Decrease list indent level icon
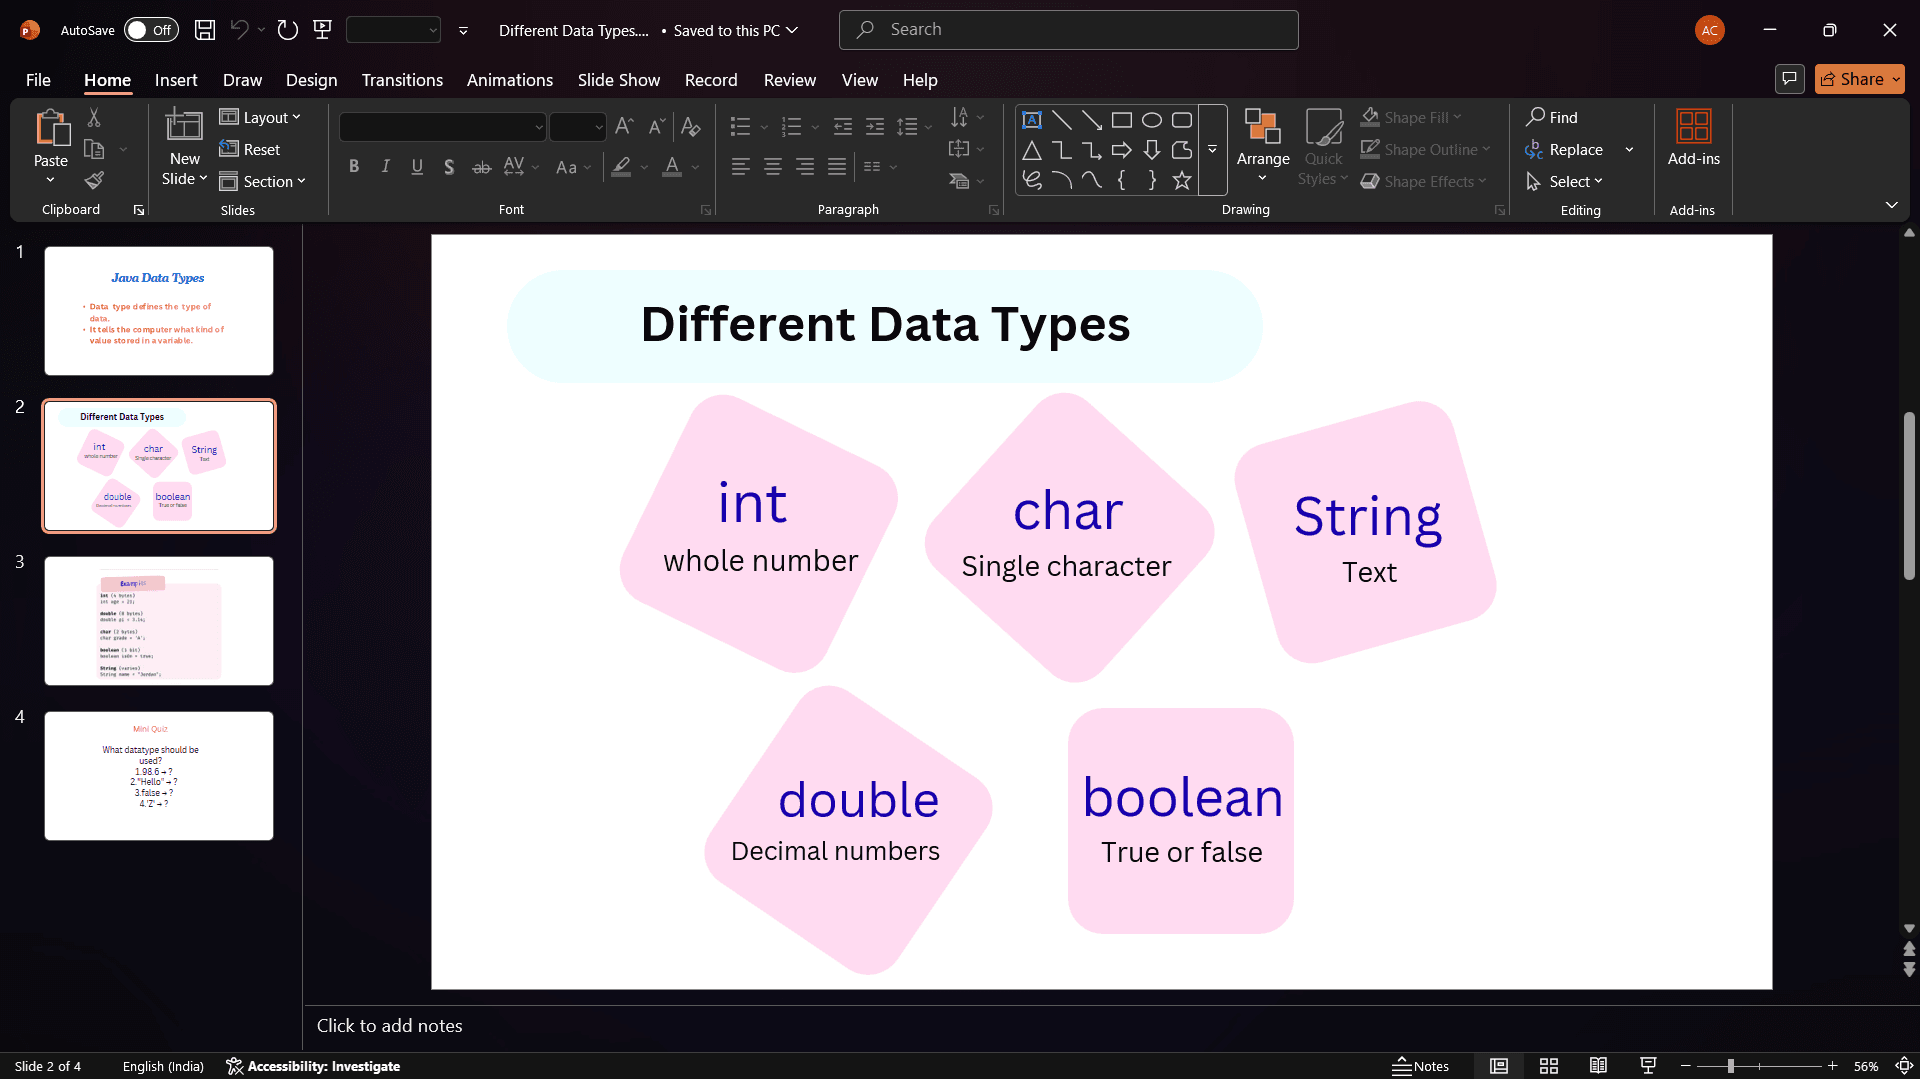 [842, 127]
